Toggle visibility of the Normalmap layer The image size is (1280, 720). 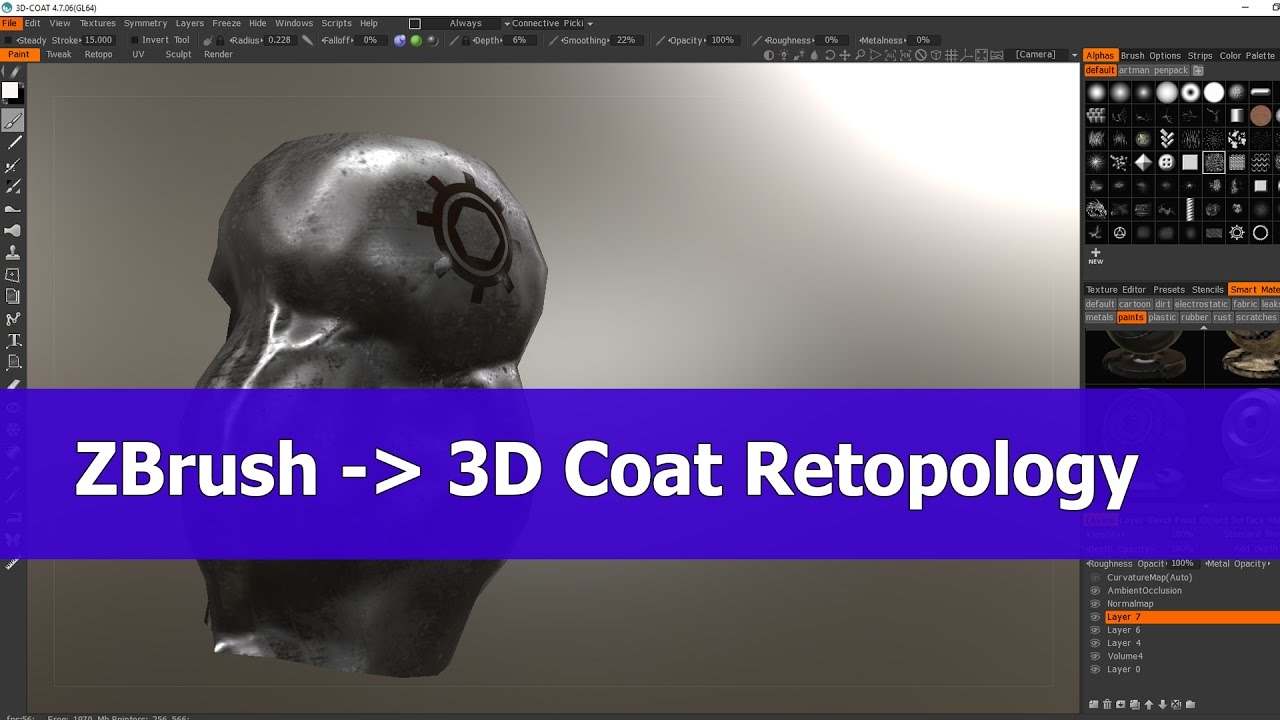pyautogui.click(x=1095, y=604)
